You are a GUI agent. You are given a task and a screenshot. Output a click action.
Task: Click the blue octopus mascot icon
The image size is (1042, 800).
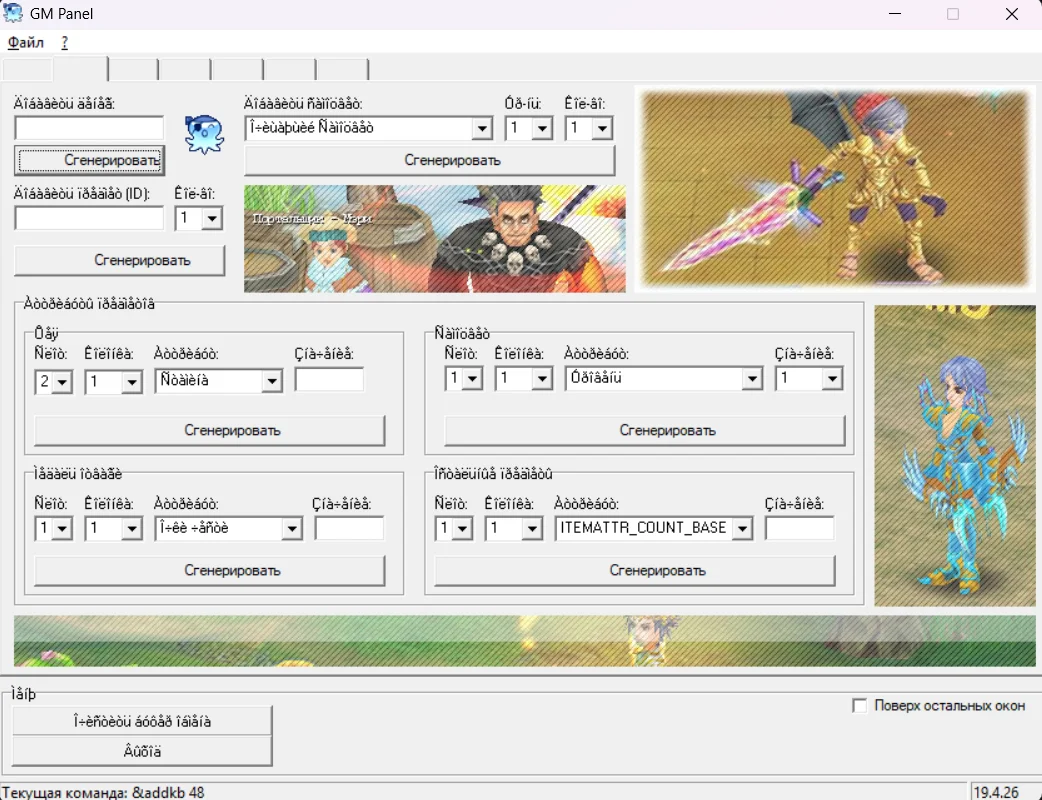(204, 133)
